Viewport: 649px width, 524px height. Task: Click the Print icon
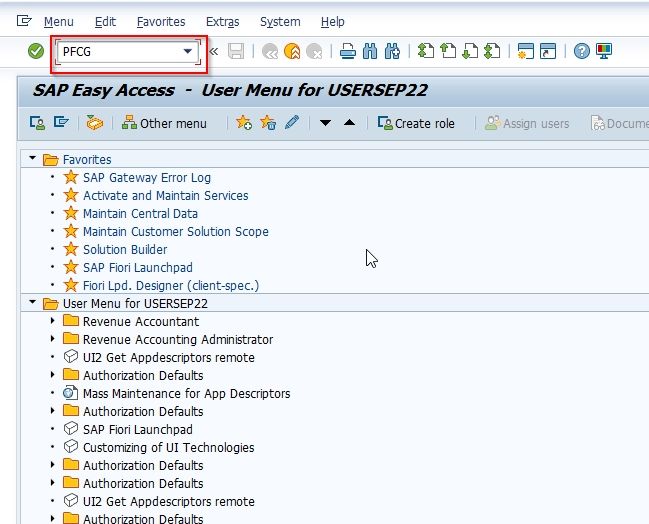tap(348, 51)
